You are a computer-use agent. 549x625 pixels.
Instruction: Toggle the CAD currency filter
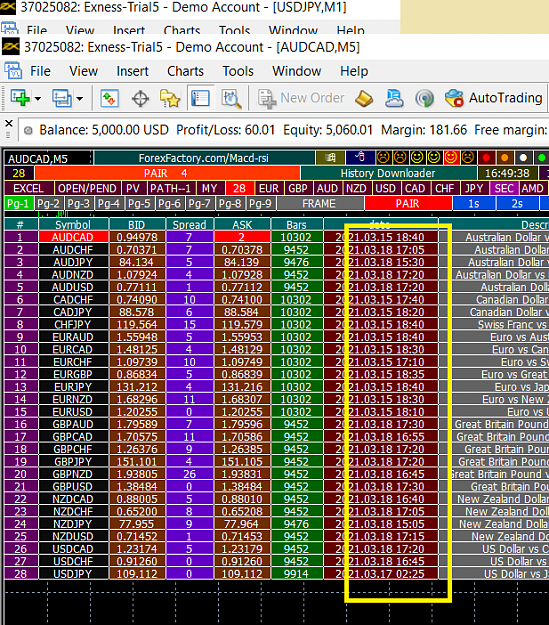pos(415,188)
